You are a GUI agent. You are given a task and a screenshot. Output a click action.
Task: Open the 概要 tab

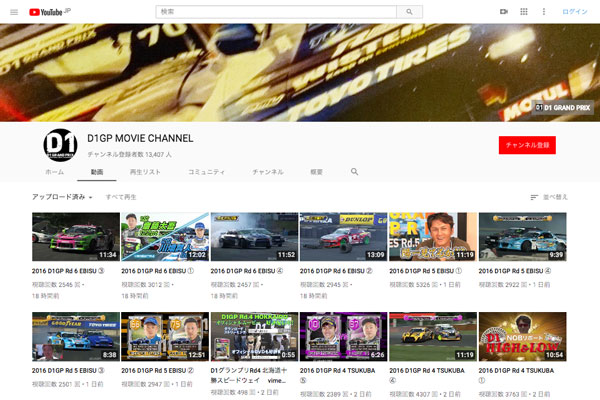316,172
